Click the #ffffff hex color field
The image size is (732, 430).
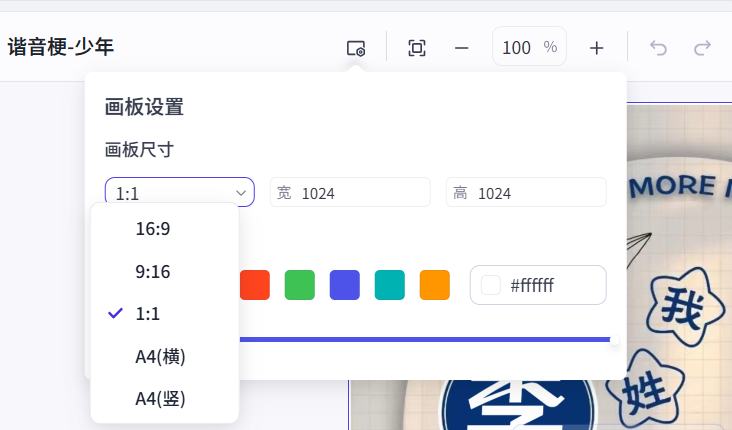click(x=538, y=285)
